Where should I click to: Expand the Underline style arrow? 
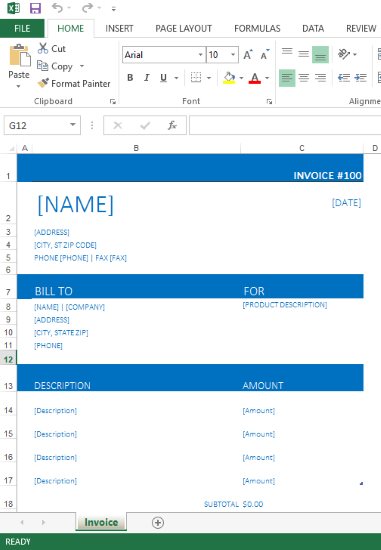[176, 78]
